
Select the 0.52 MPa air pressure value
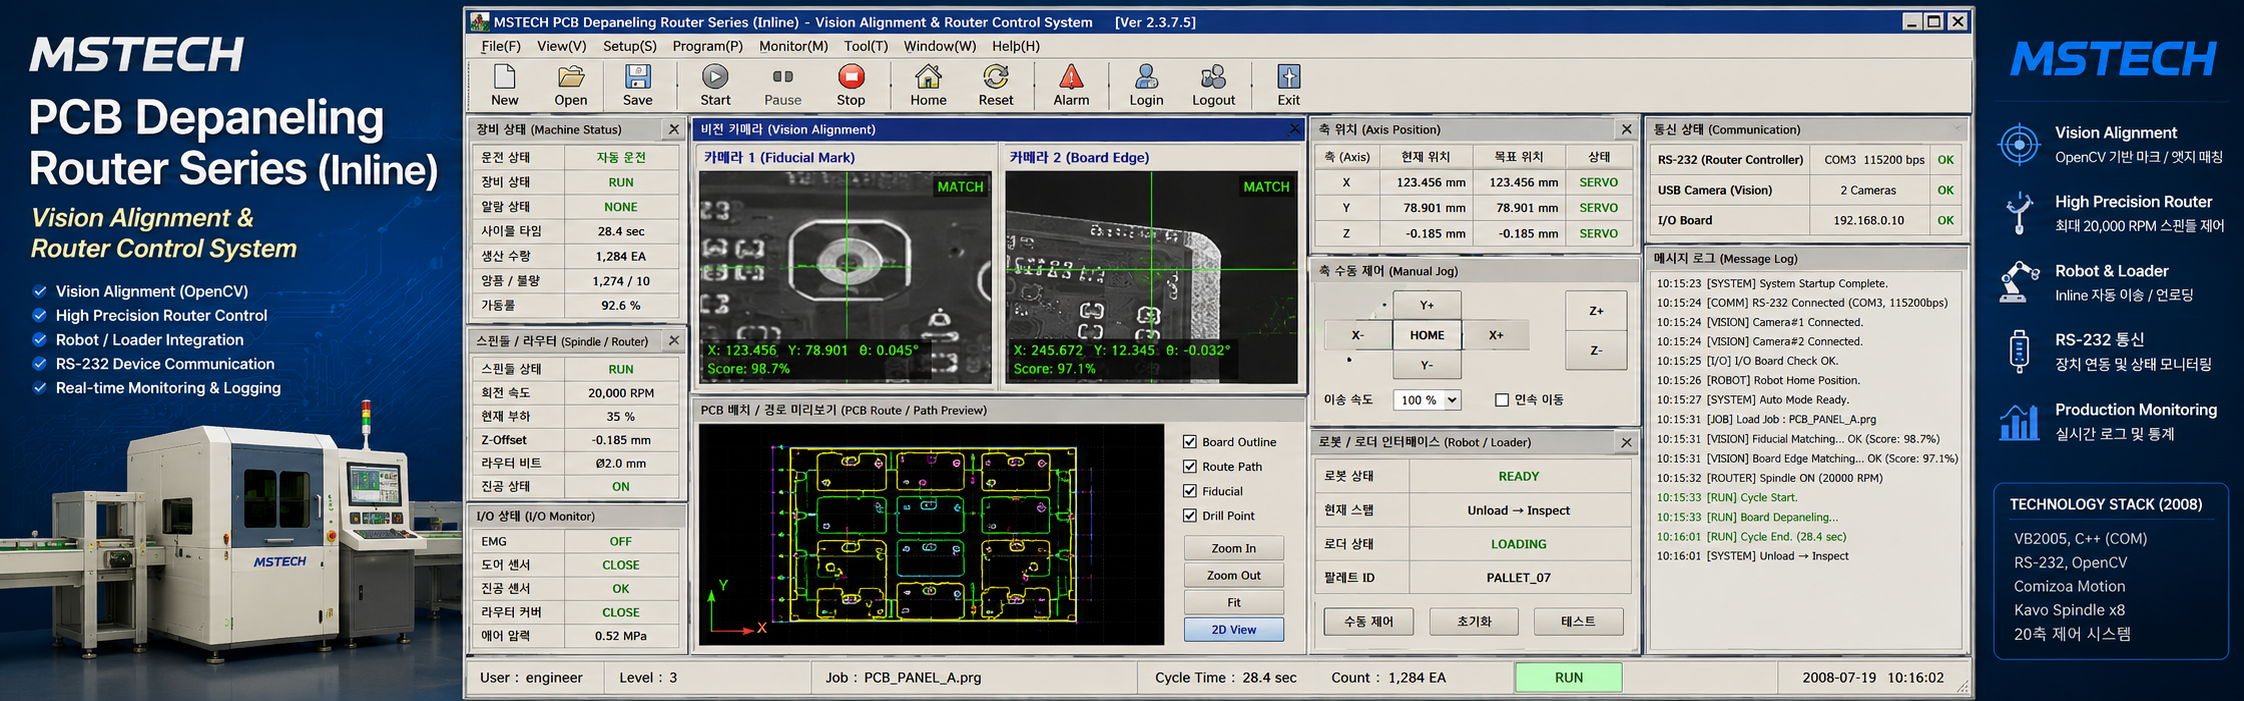[621, 635]
